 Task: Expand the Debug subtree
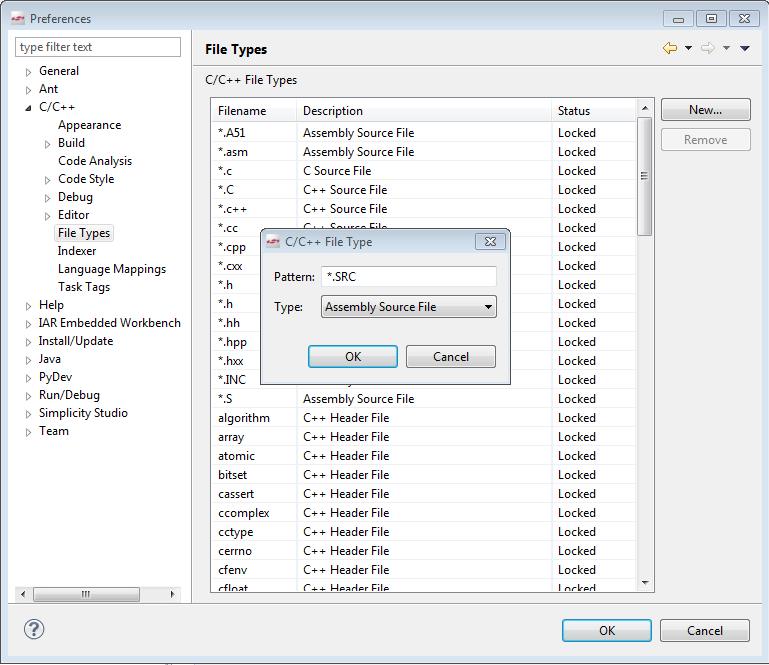click(48, 198)
